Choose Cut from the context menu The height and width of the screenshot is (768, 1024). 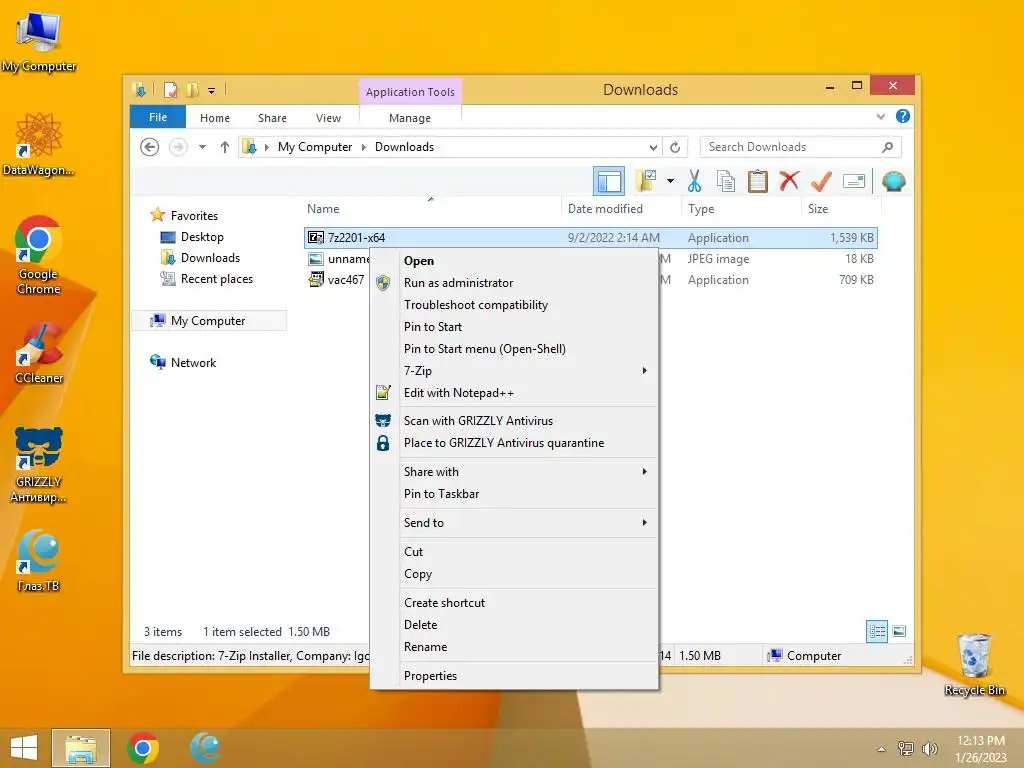(515, 552)
